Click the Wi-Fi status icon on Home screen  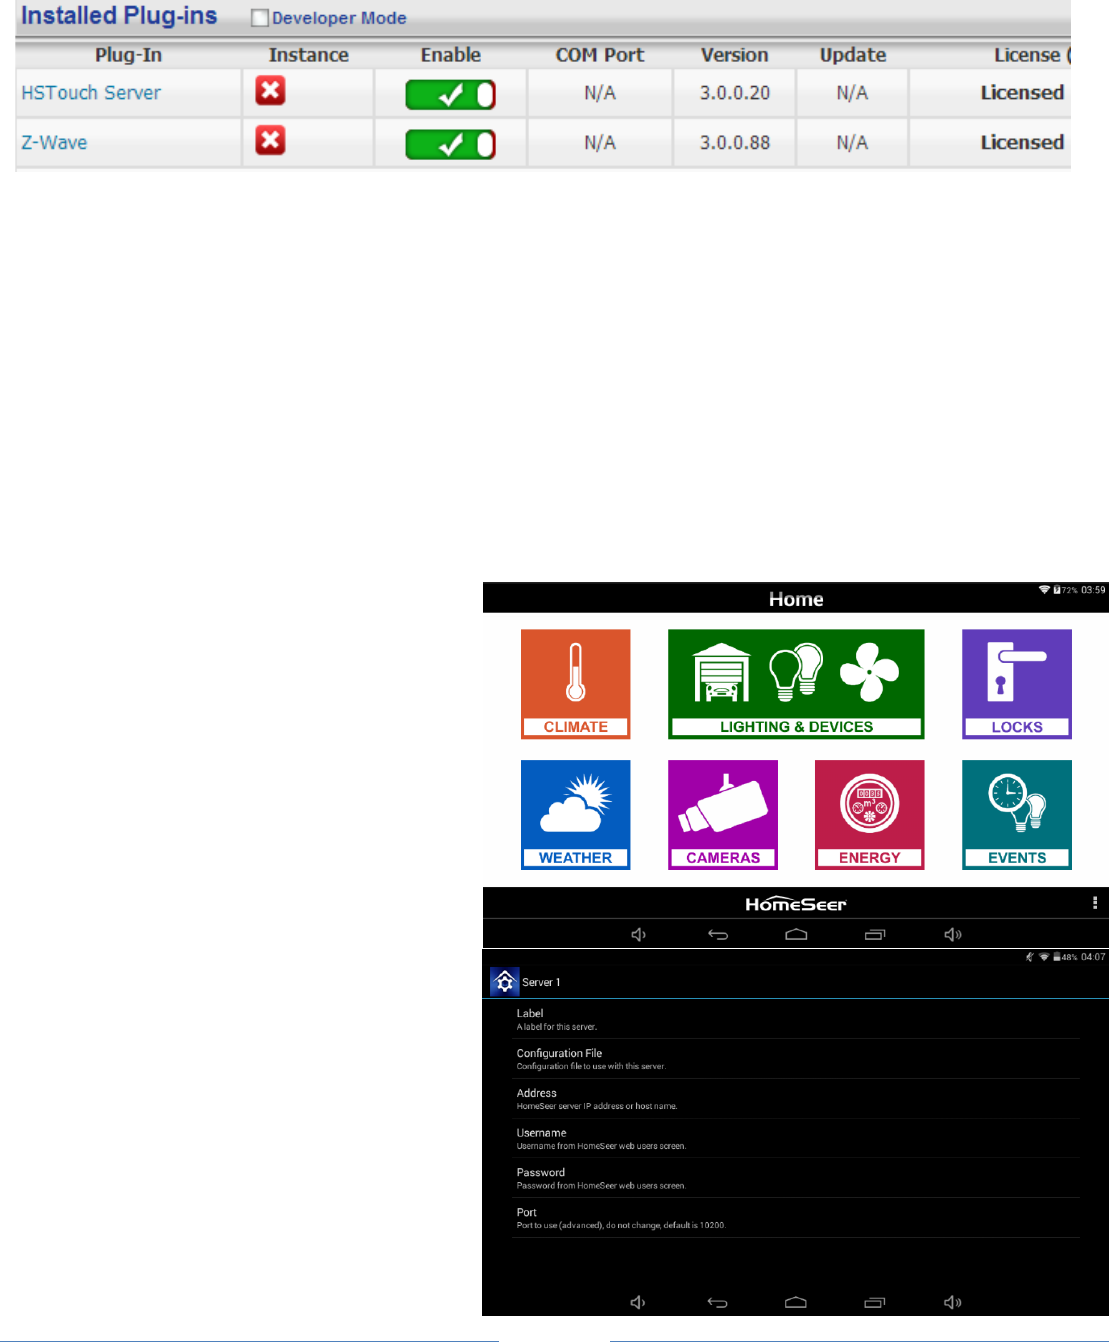[1044, 590]
